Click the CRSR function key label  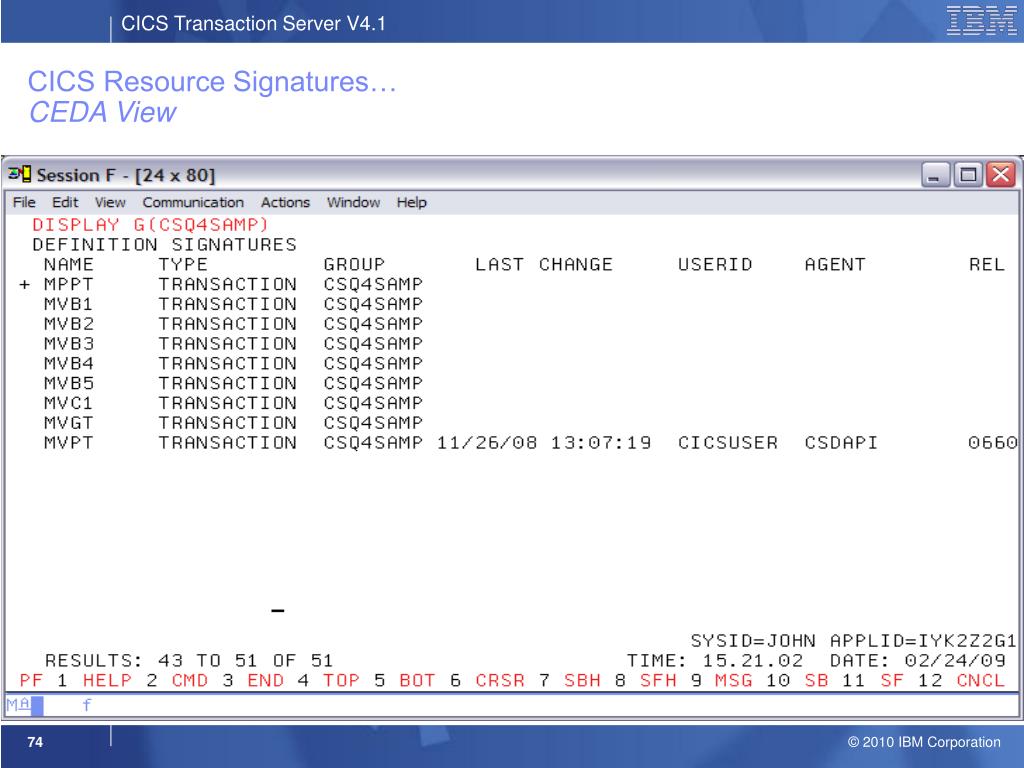(x=500, y=680)
